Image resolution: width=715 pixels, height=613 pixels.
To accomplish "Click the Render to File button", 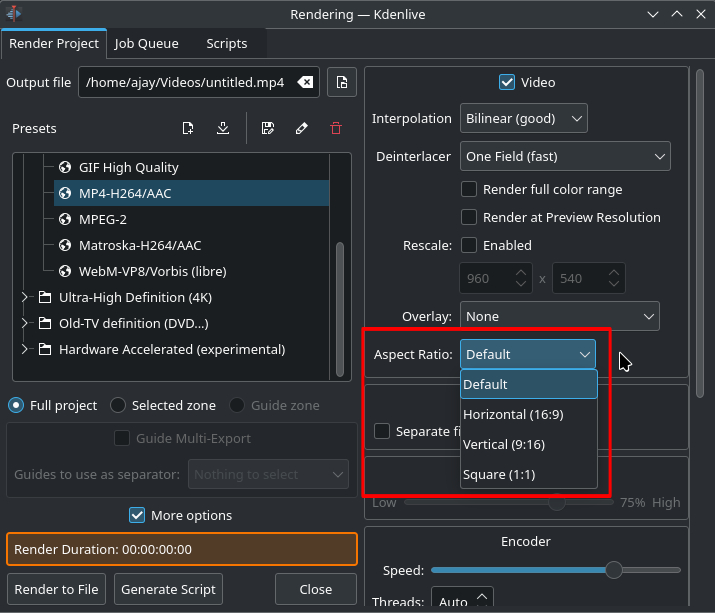I will click(x=57, y=589).
